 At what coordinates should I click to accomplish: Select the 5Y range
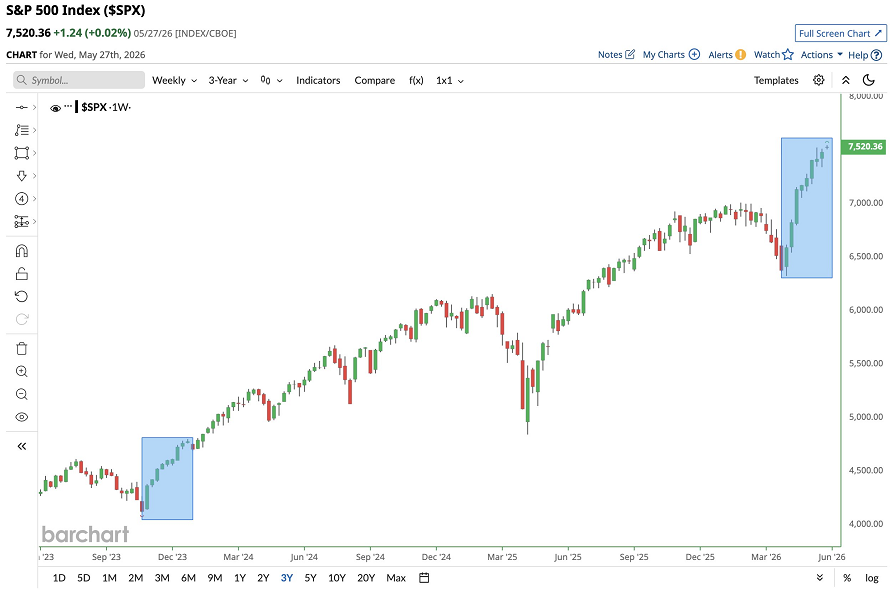pyautogui.click(x=310, y=578)
